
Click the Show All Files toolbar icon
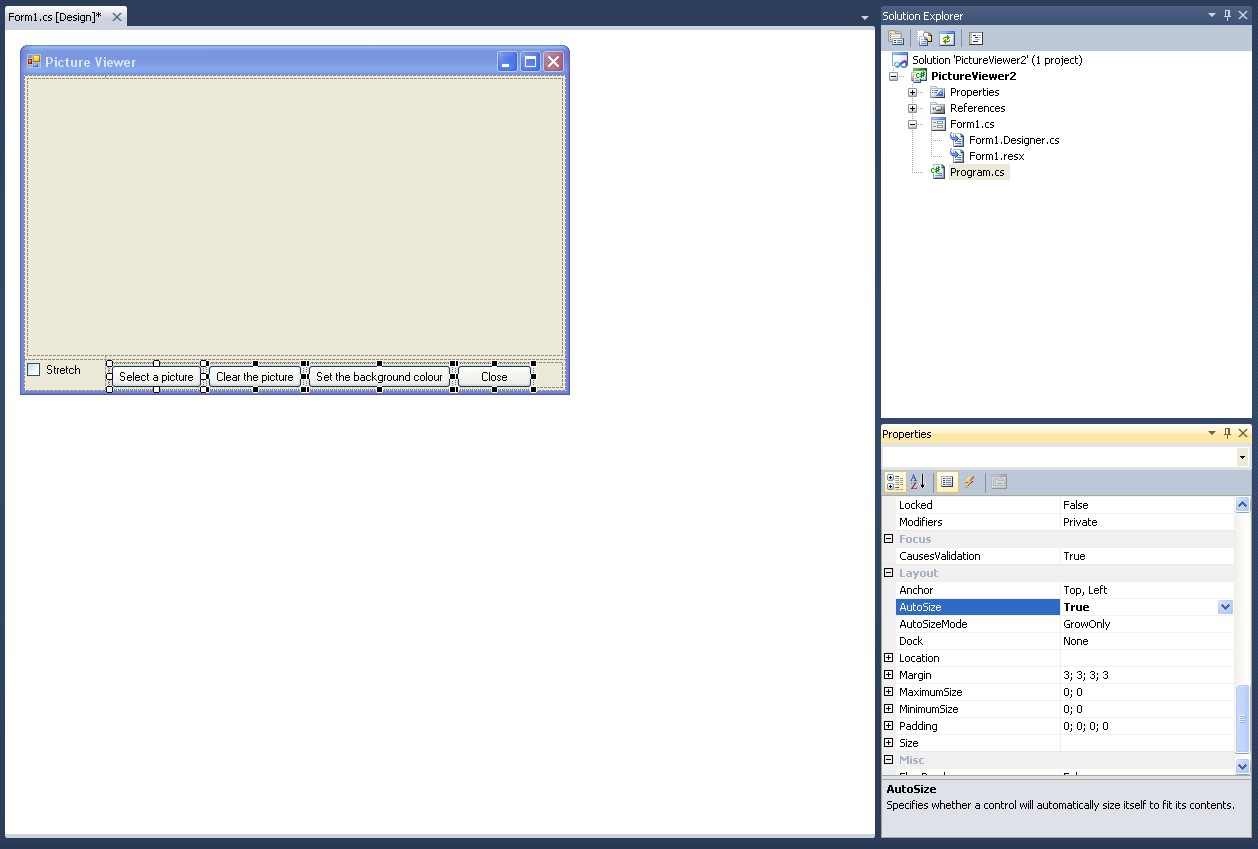pos(925,38)
